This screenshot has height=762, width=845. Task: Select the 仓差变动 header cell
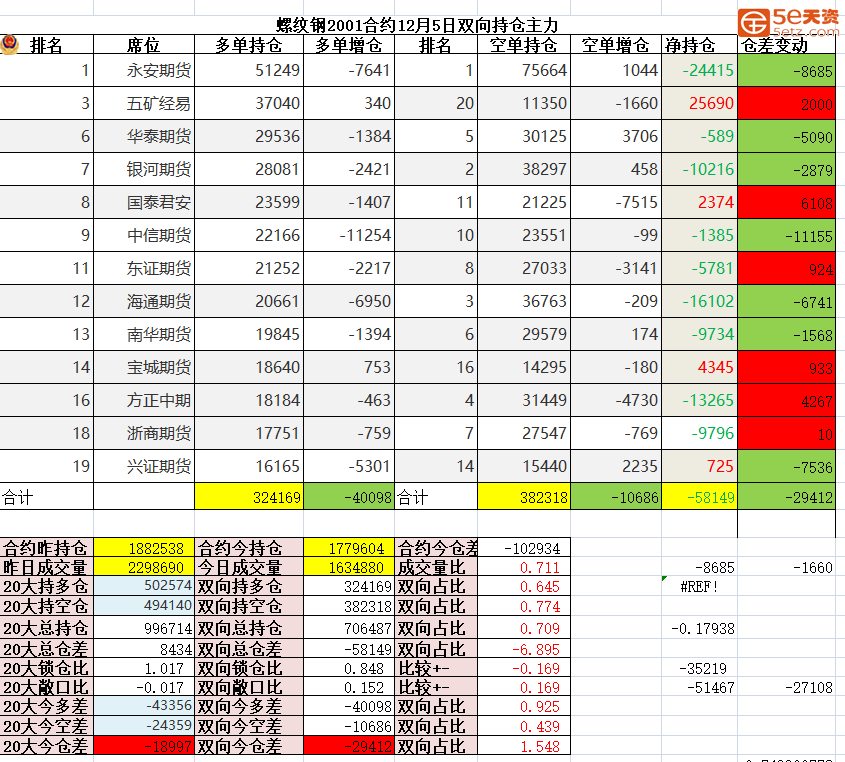coord(786,45)
